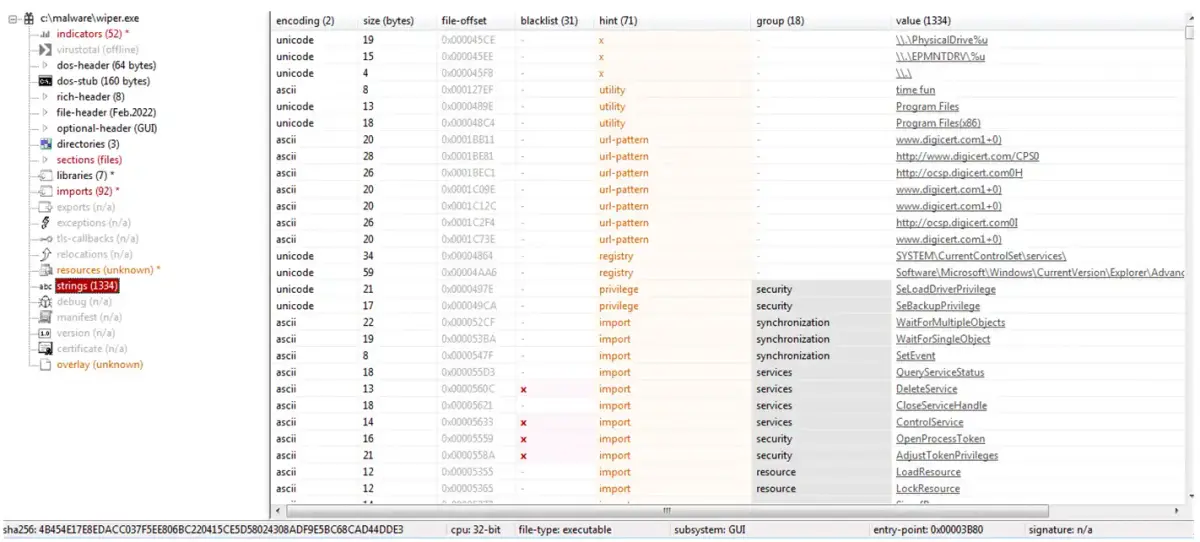
Task: Click the optional-header node icon
Action: coord(45,128)
